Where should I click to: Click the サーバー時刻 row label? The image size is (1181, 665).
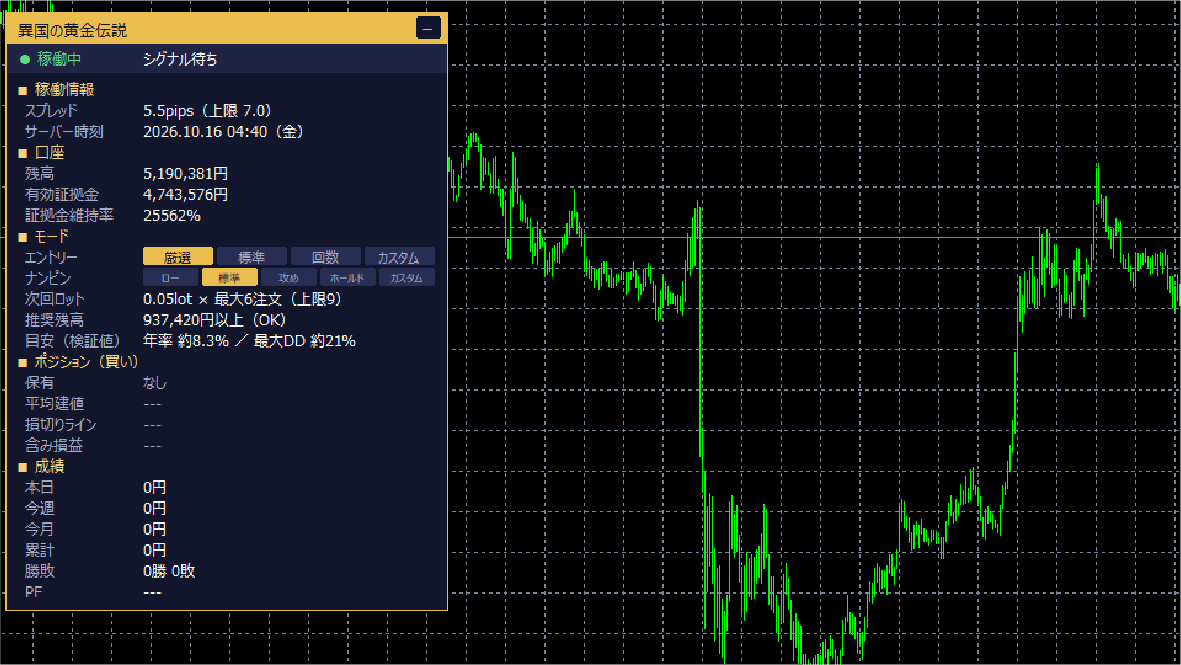pyautogui.click(x=64, y=132)
